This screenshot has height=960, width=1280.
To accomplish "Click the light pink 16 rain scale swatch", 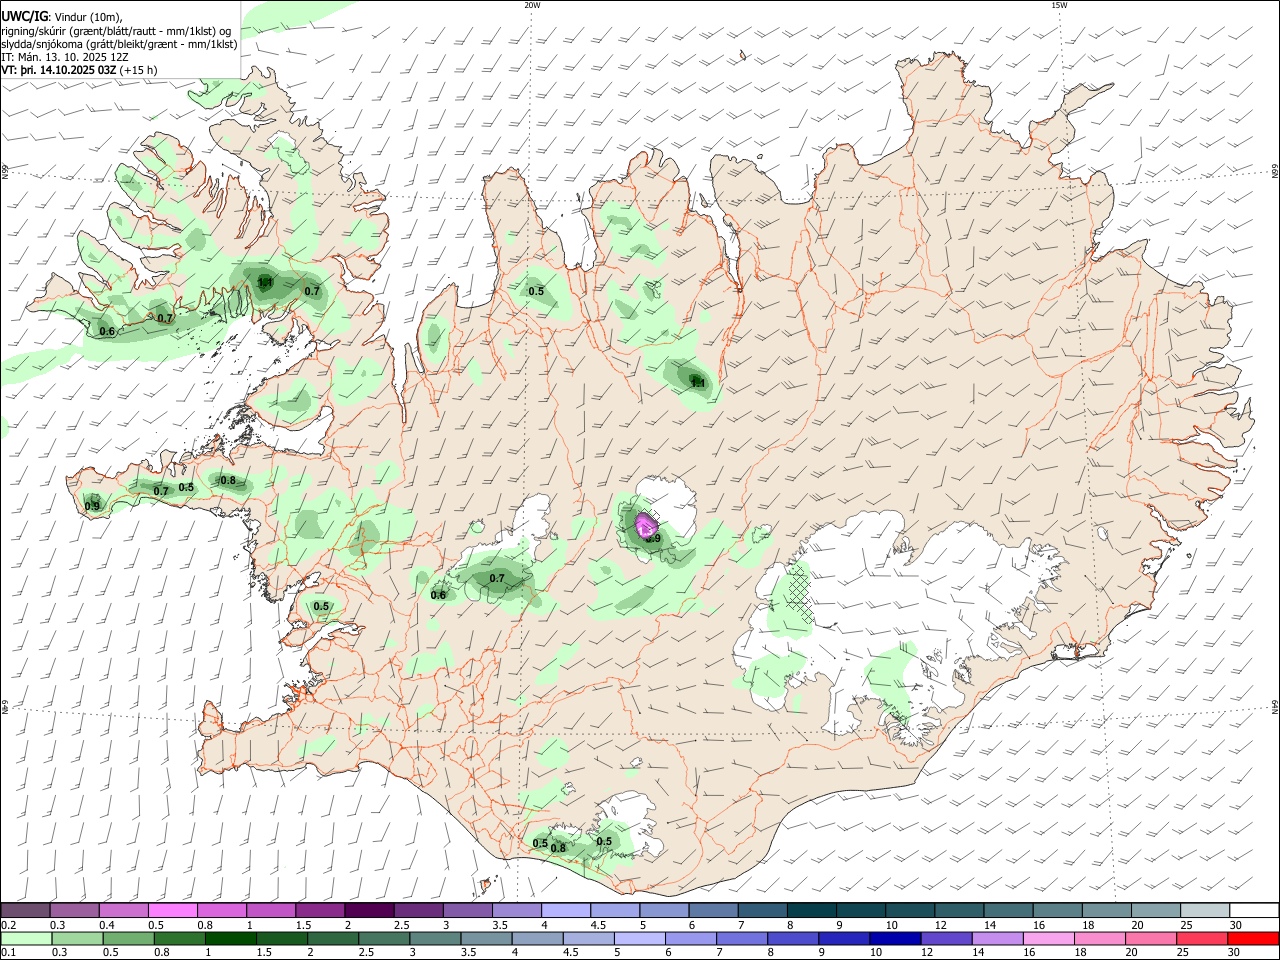I will [1049, 939].
